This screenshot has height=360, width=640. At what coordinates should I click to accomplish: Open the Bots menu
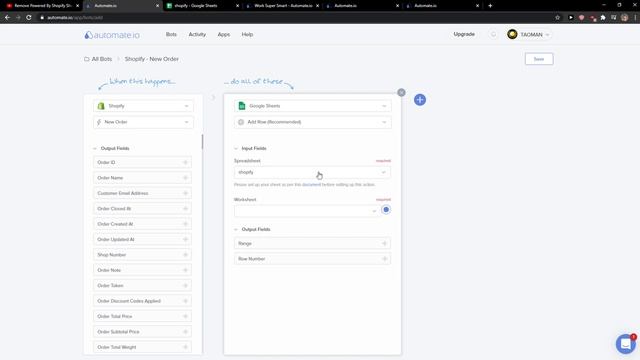(171, 34)
